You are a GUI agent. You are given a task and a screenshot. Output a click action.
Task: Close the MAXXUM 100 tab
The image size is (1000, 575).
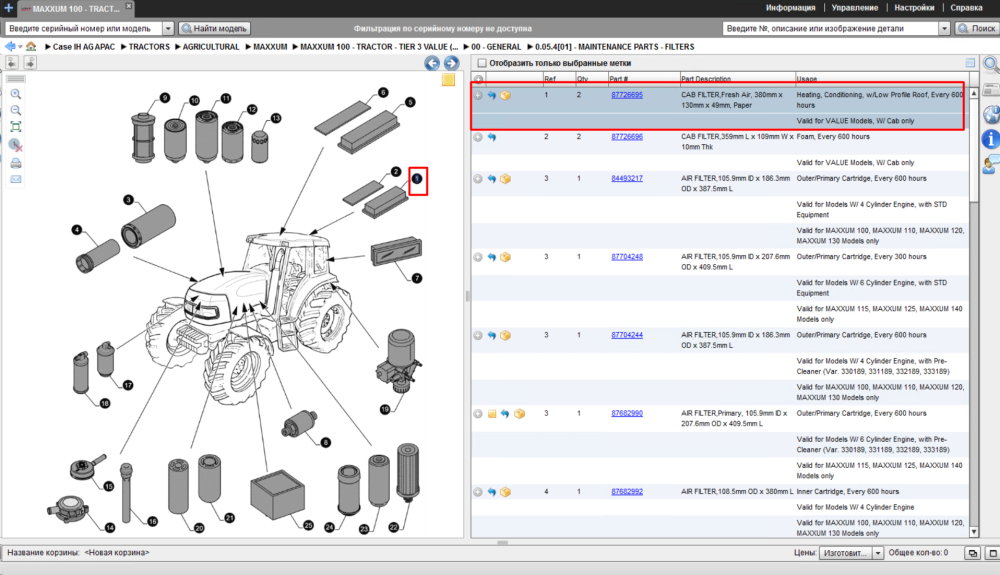pos(128,6)
